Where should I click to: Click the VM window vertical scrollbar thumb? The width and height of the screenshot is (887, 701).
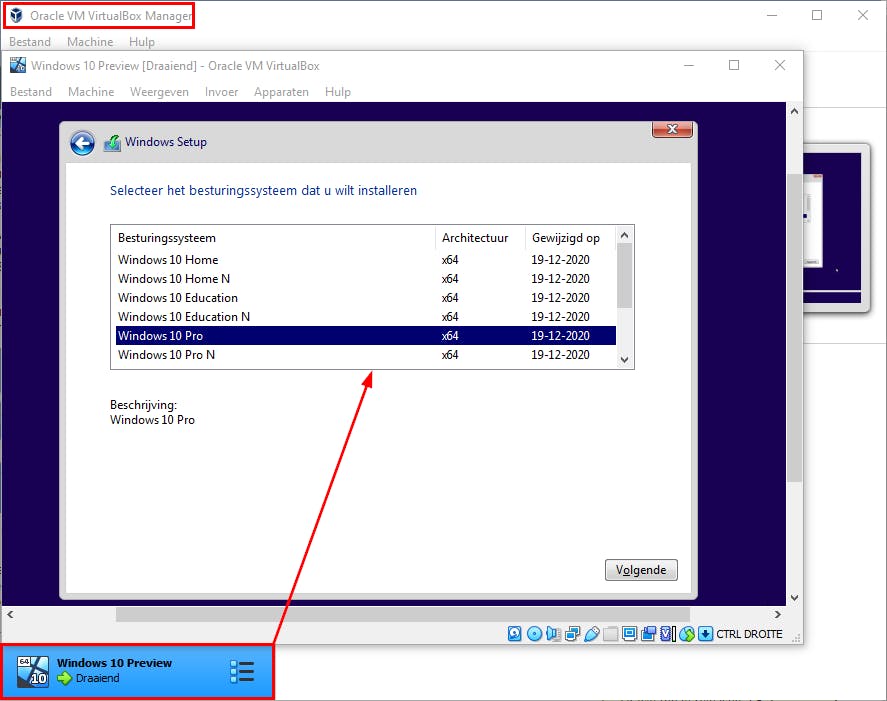794,328
